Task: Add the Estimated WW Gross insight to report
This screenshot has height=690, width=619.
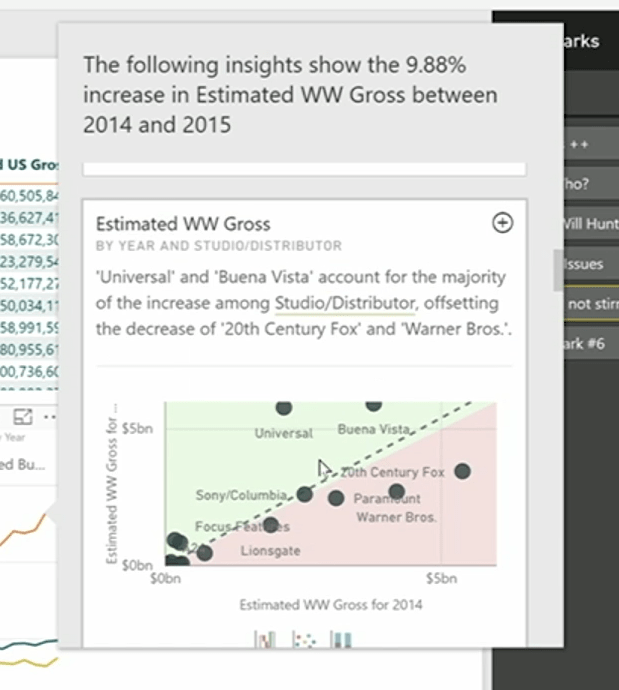Action: (502, 223)
